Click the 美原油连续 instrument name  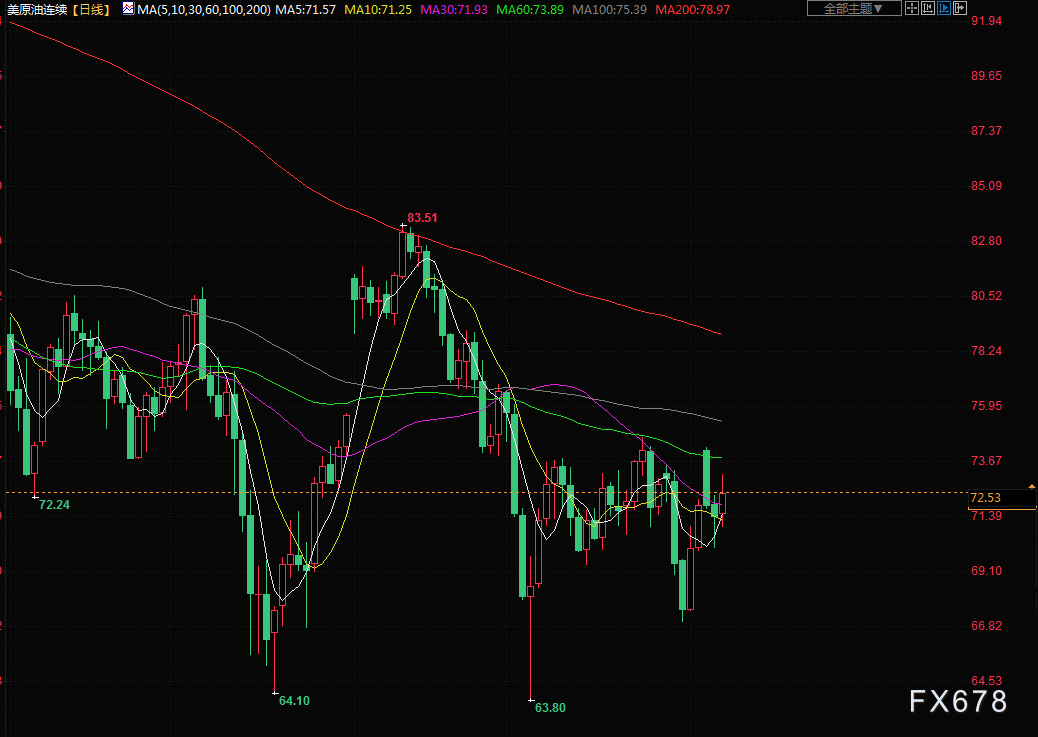pyautogui.click(x=35, y=9)
